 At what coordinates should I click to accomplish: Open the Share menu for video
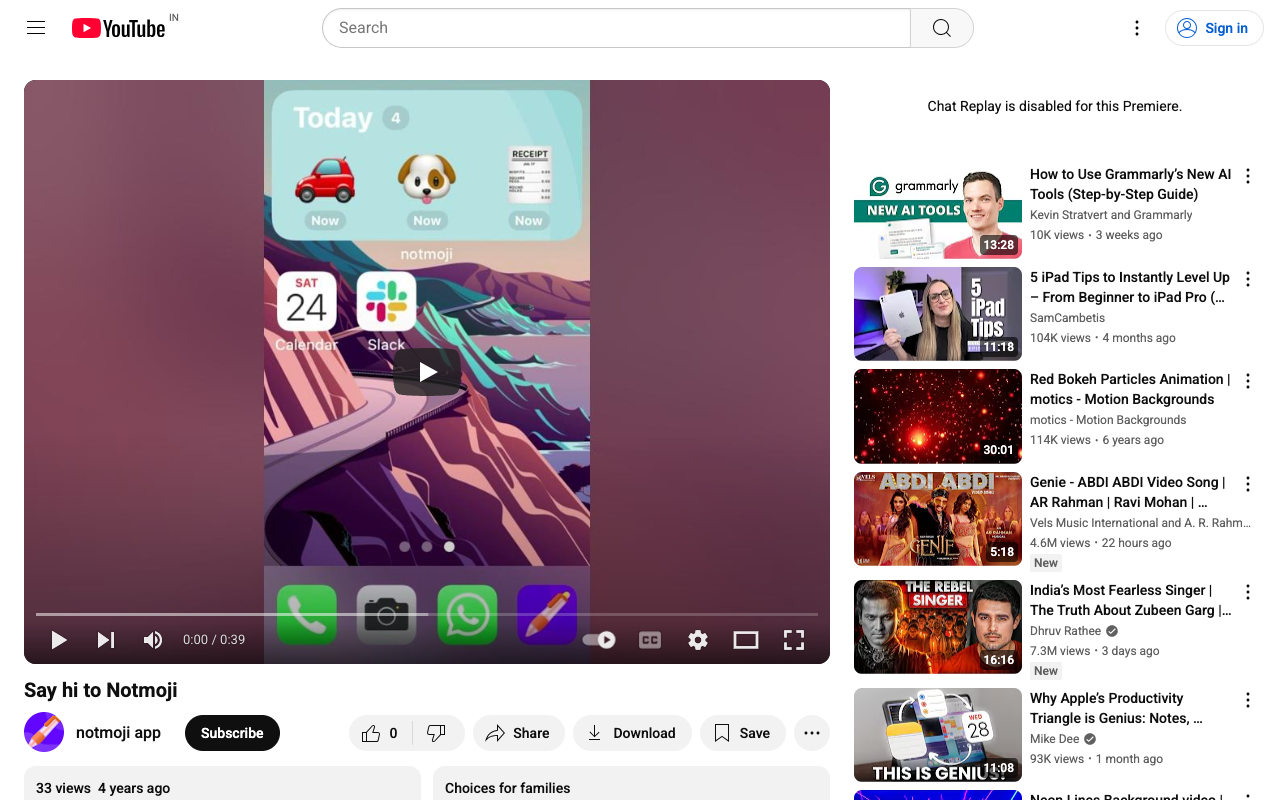tap(518, 733)
